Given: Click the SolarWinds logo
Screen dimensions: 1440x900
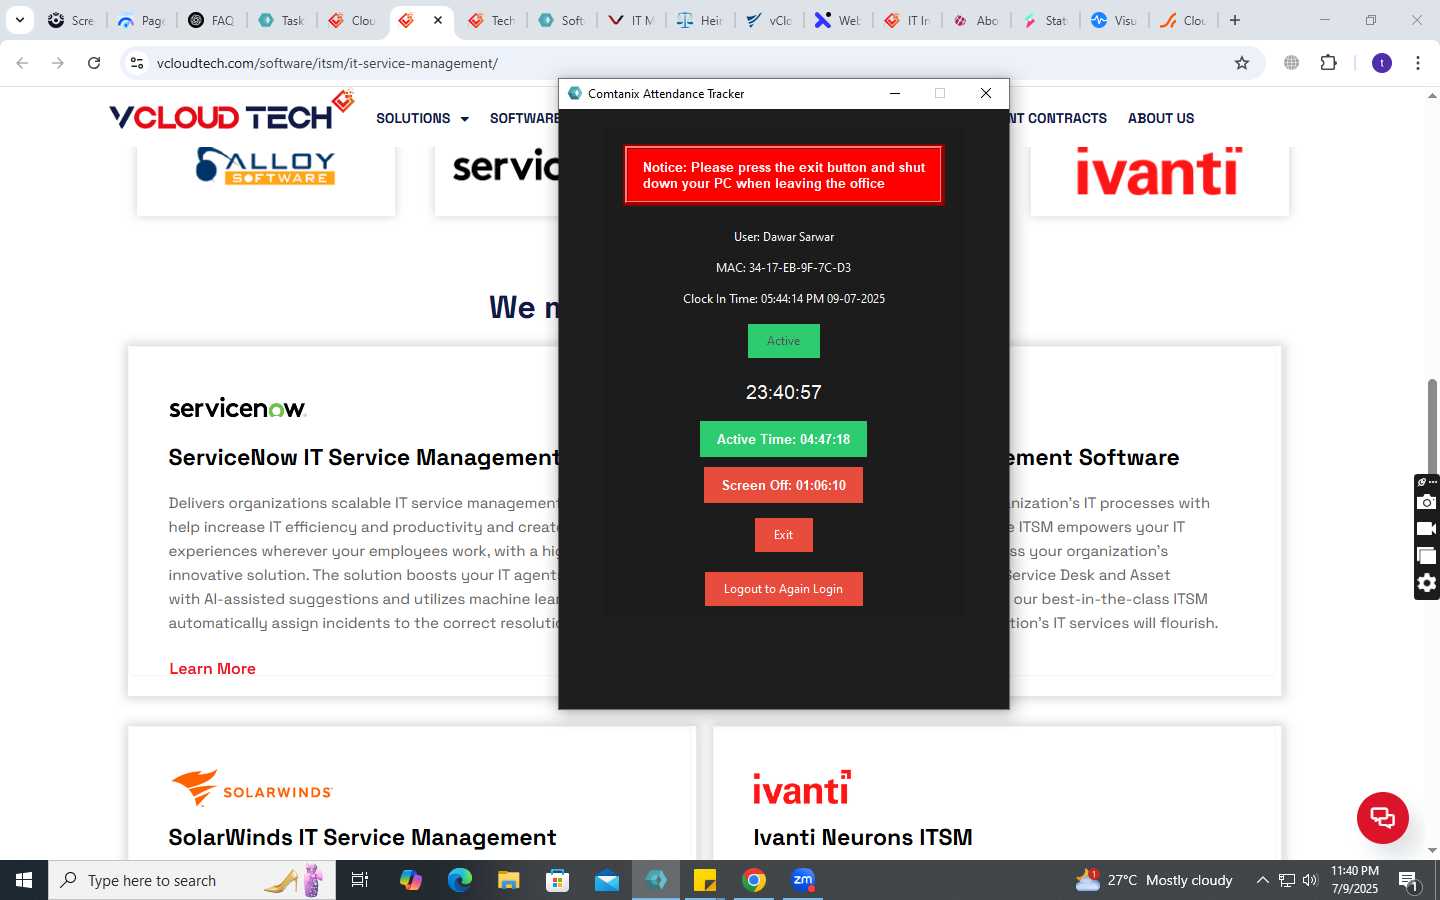Looking at the screenshot, I should [251, 788].
